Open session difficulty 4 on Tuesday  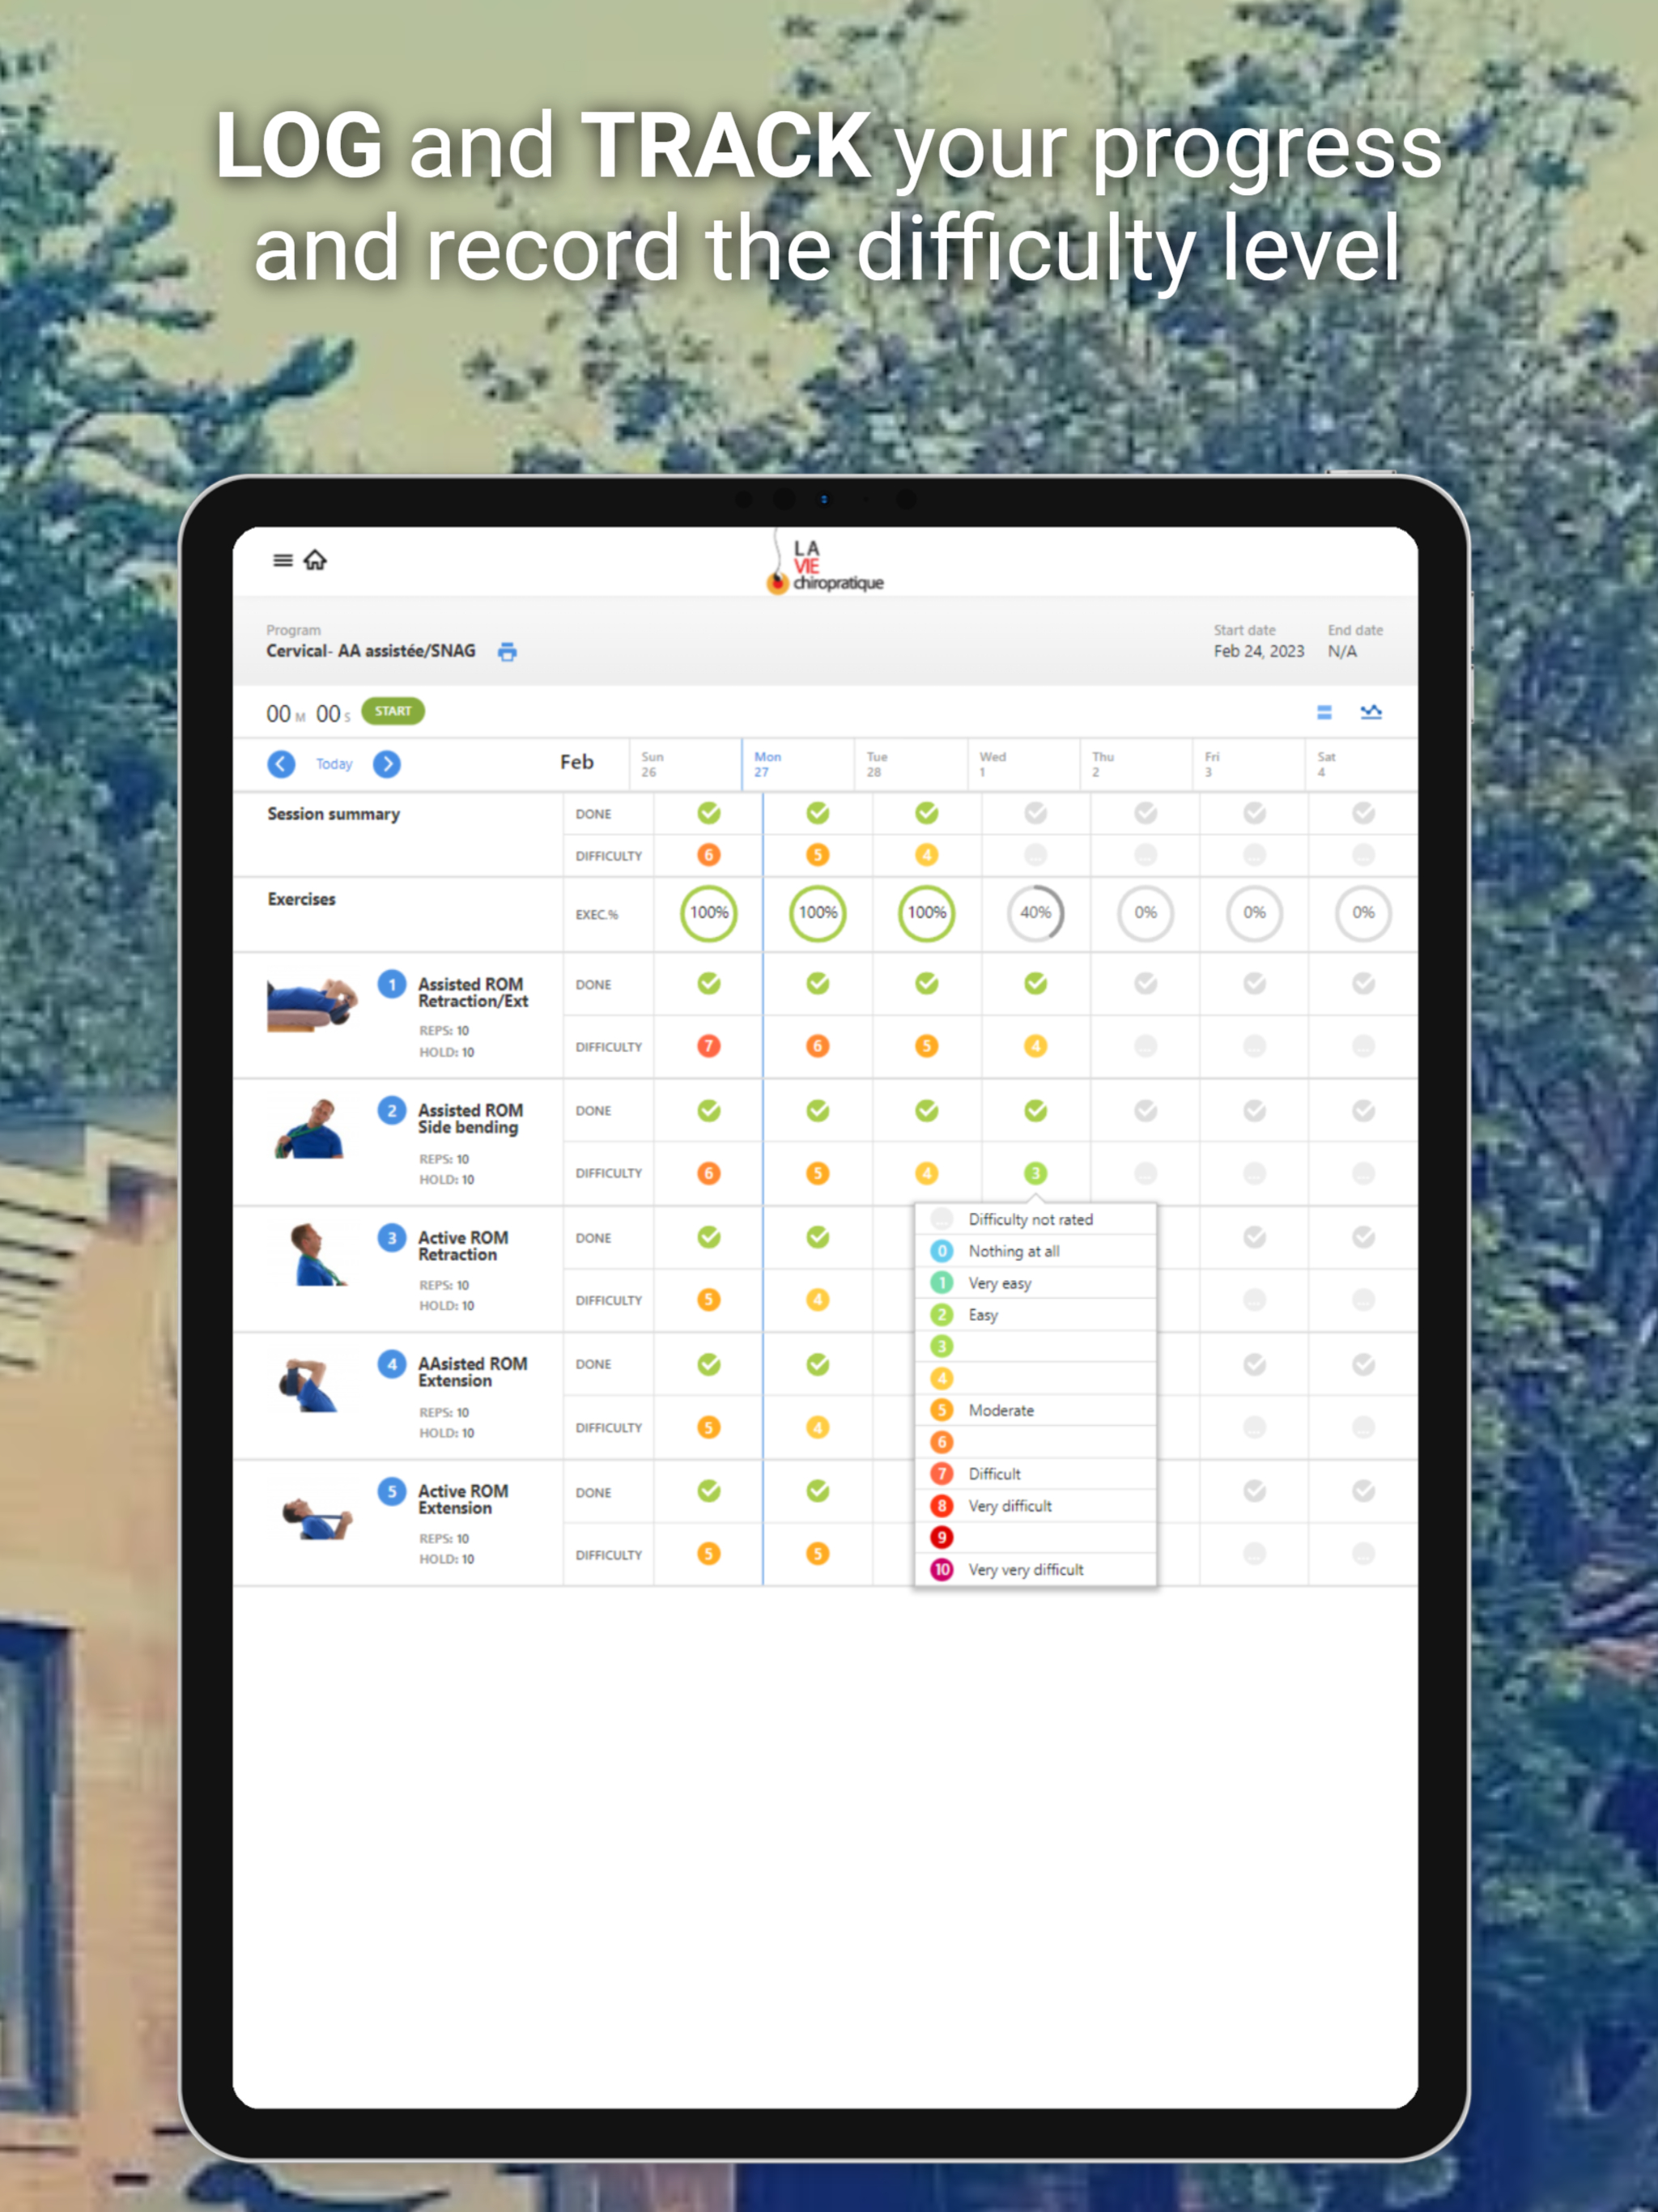tap(927, 855)
